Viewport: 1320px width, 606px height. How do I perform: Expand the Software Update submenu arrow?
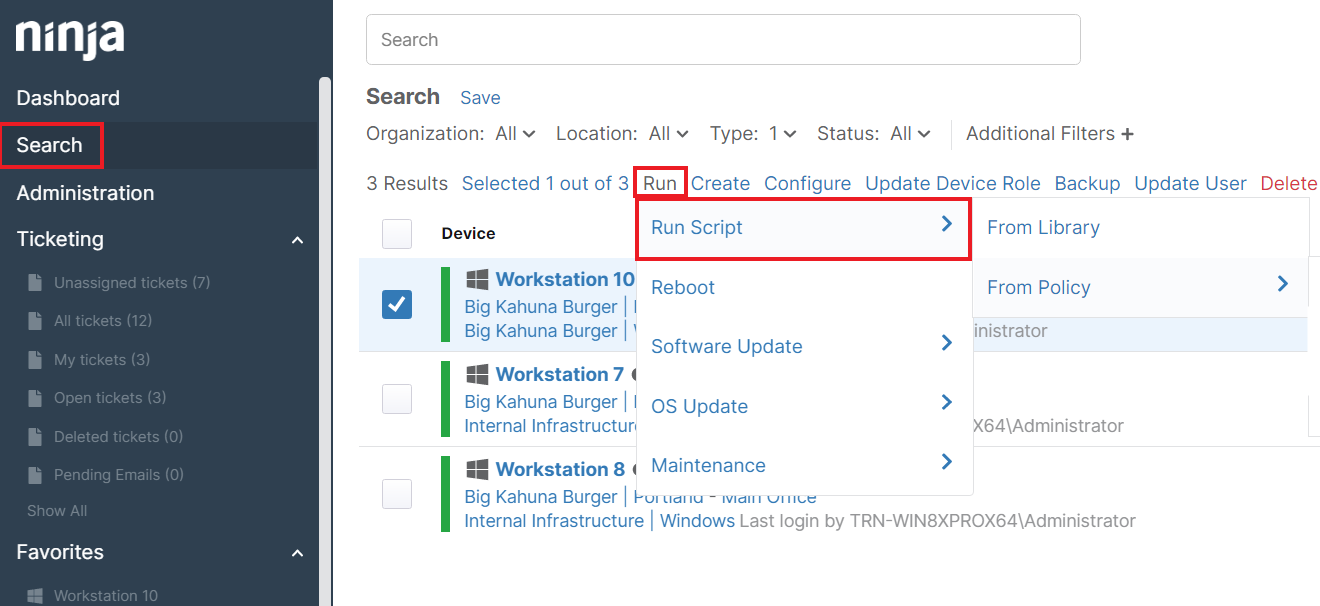tap(946, 344)
